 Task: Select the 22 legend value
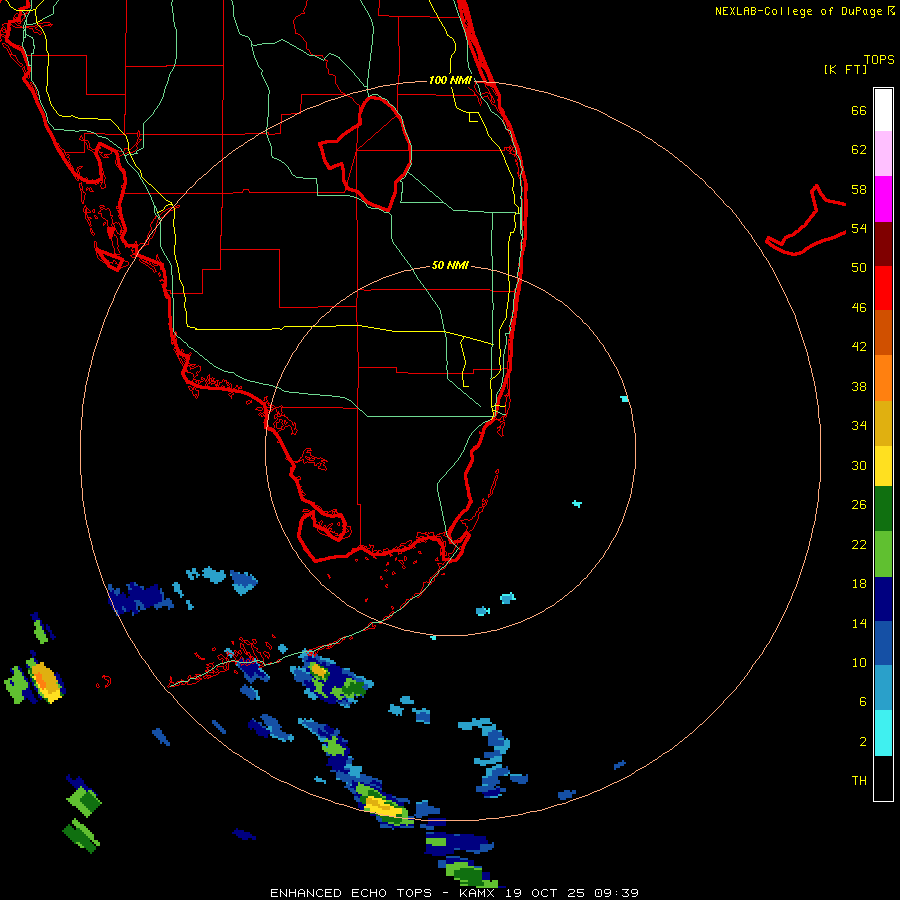(859, 544)
